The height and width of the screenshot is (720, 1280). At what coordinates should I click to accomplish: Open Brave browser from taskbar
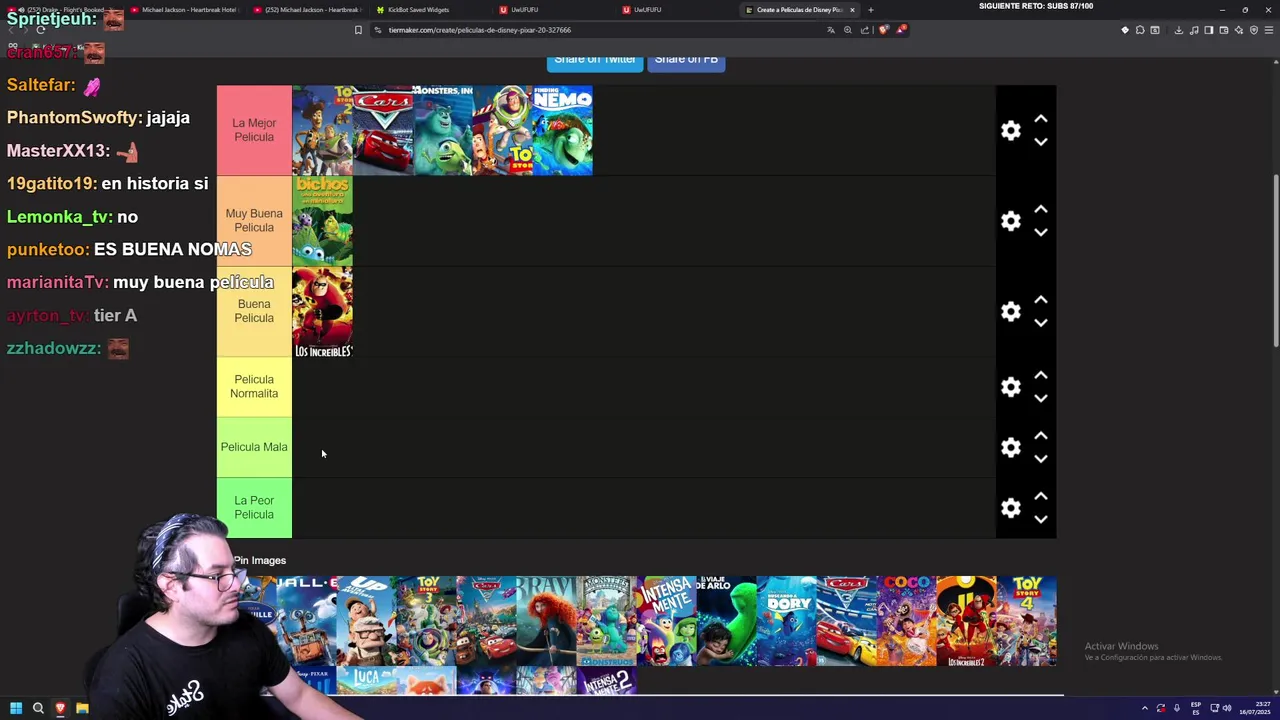pyautogui.click(x=60, y=708)
